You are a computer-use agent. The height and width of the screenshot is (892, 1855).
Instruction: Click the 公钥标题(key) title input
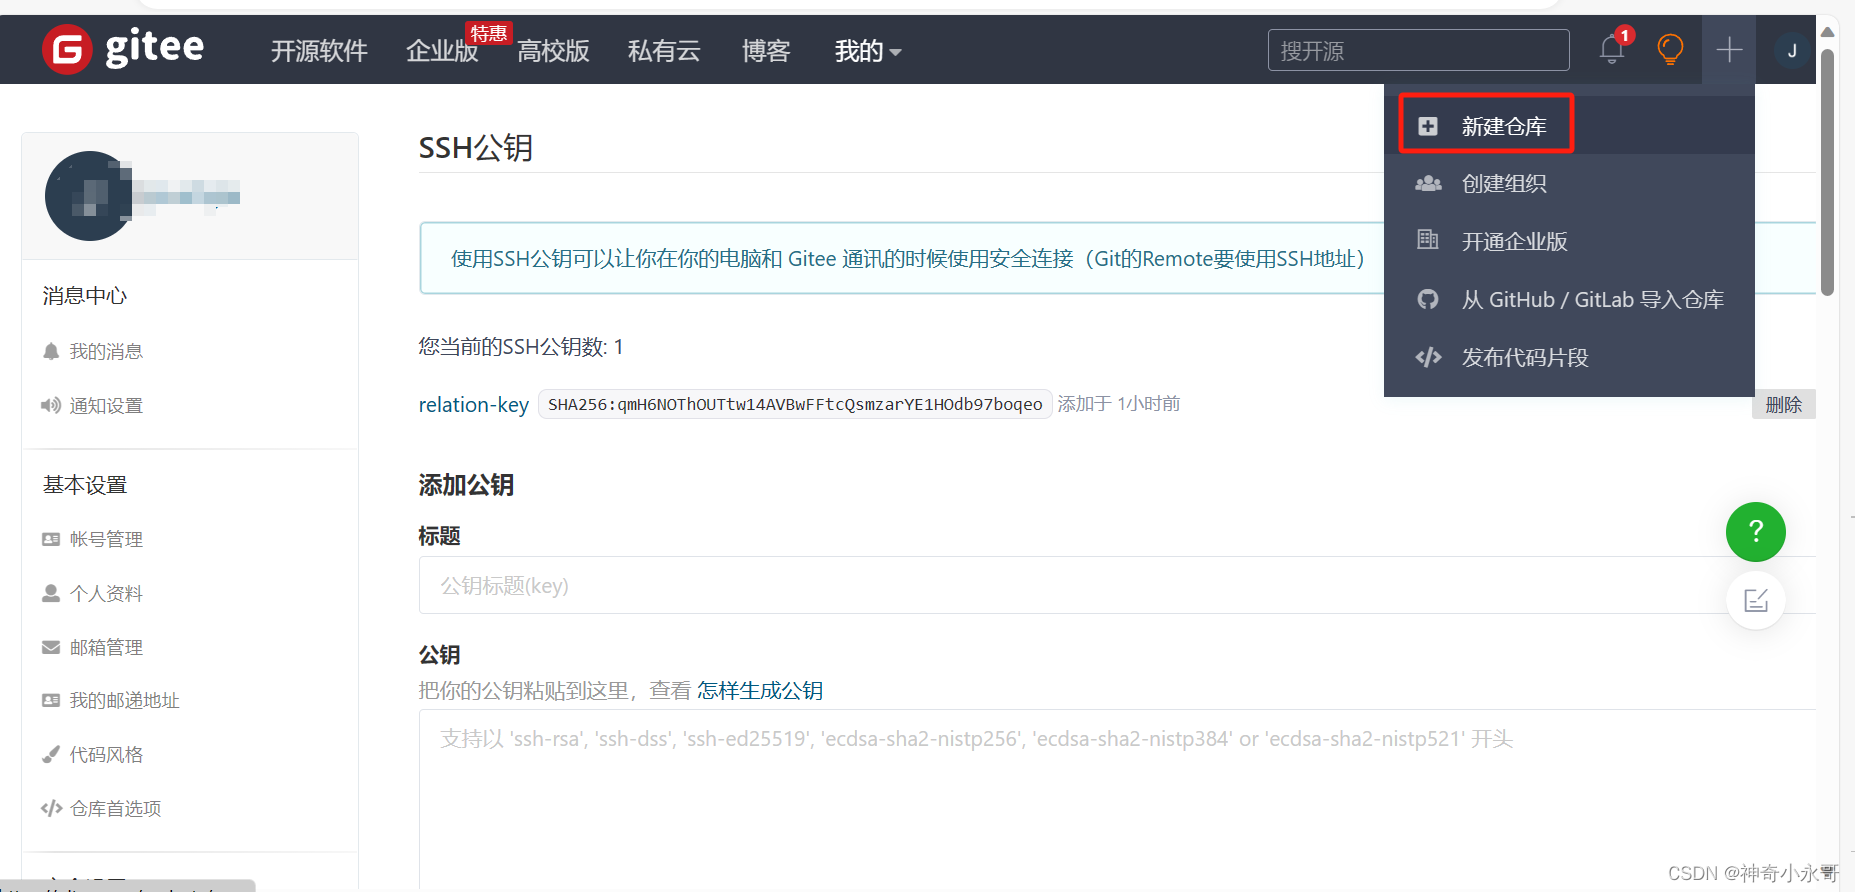[x=1117, y=585]
